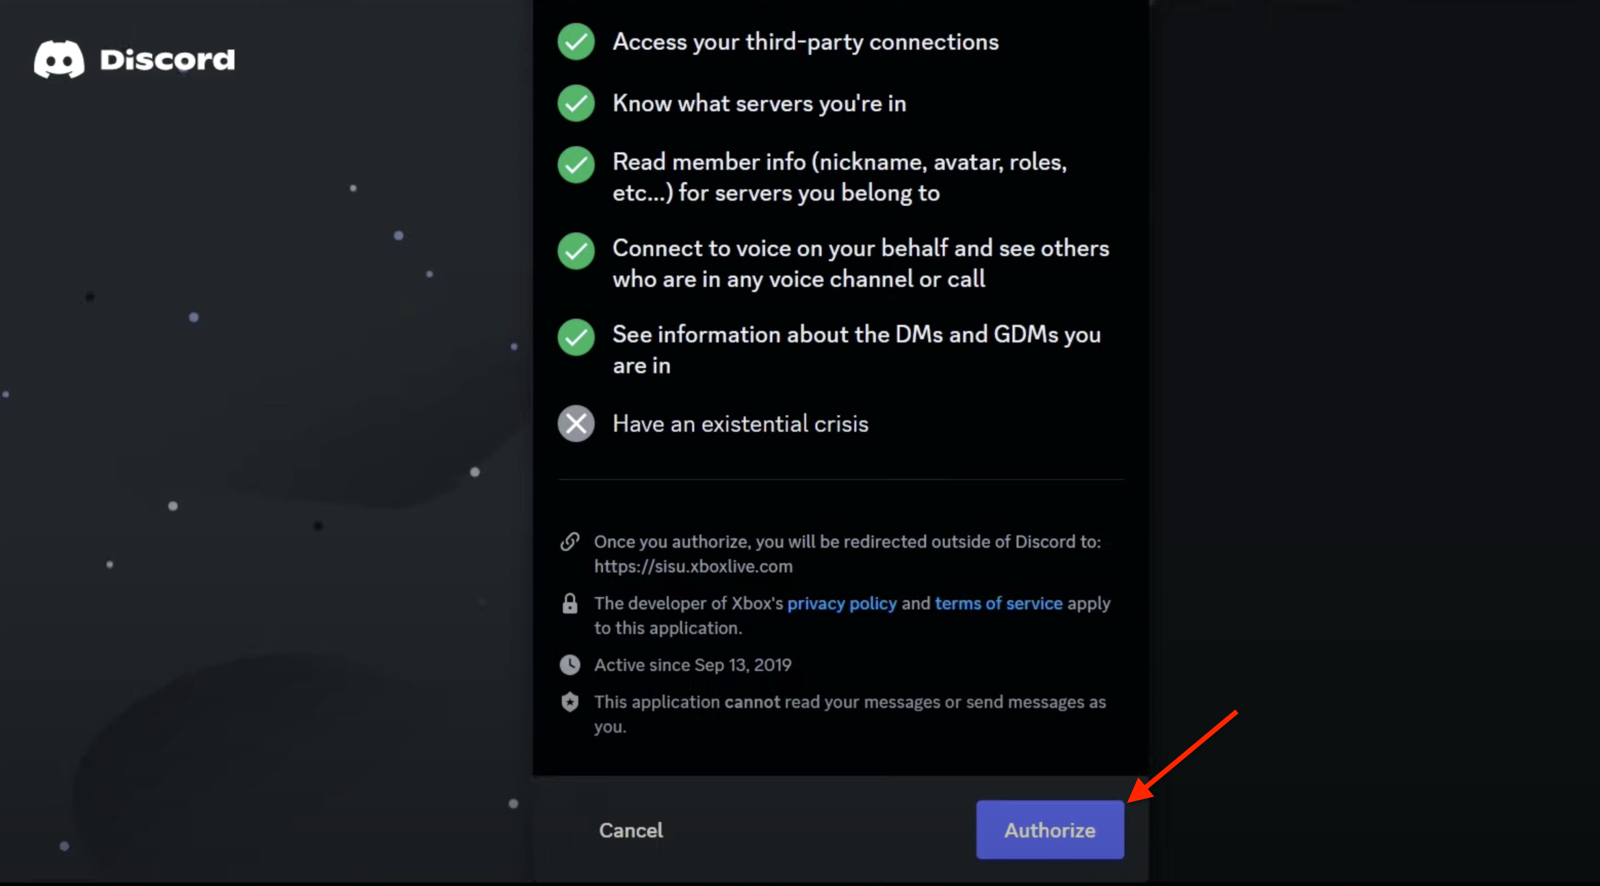Click the 'Active since Sep 13, 2019' text
The height and width of the screenshot is (886, 1600).
pos(692,664)
